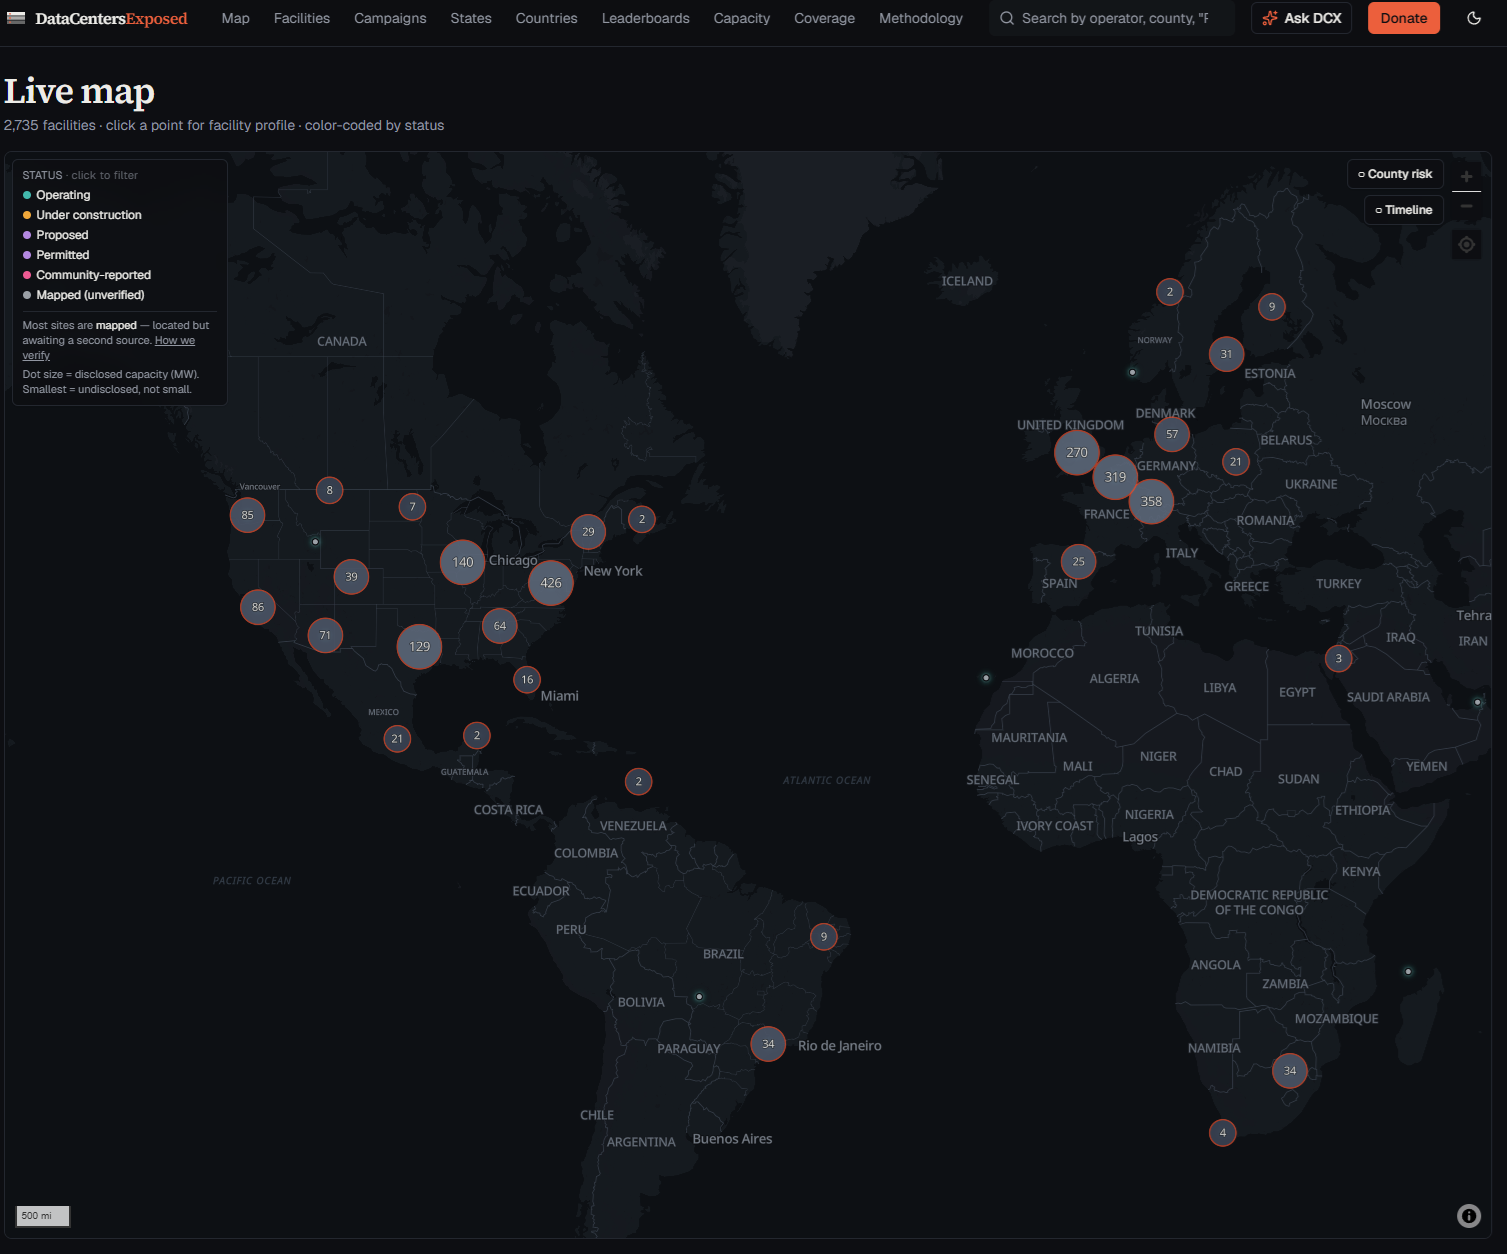Open the 358 cluster near Germany
The height and width of the screenshot is (1254, 1507).
pyautogui.click(x=1152, y=502)
